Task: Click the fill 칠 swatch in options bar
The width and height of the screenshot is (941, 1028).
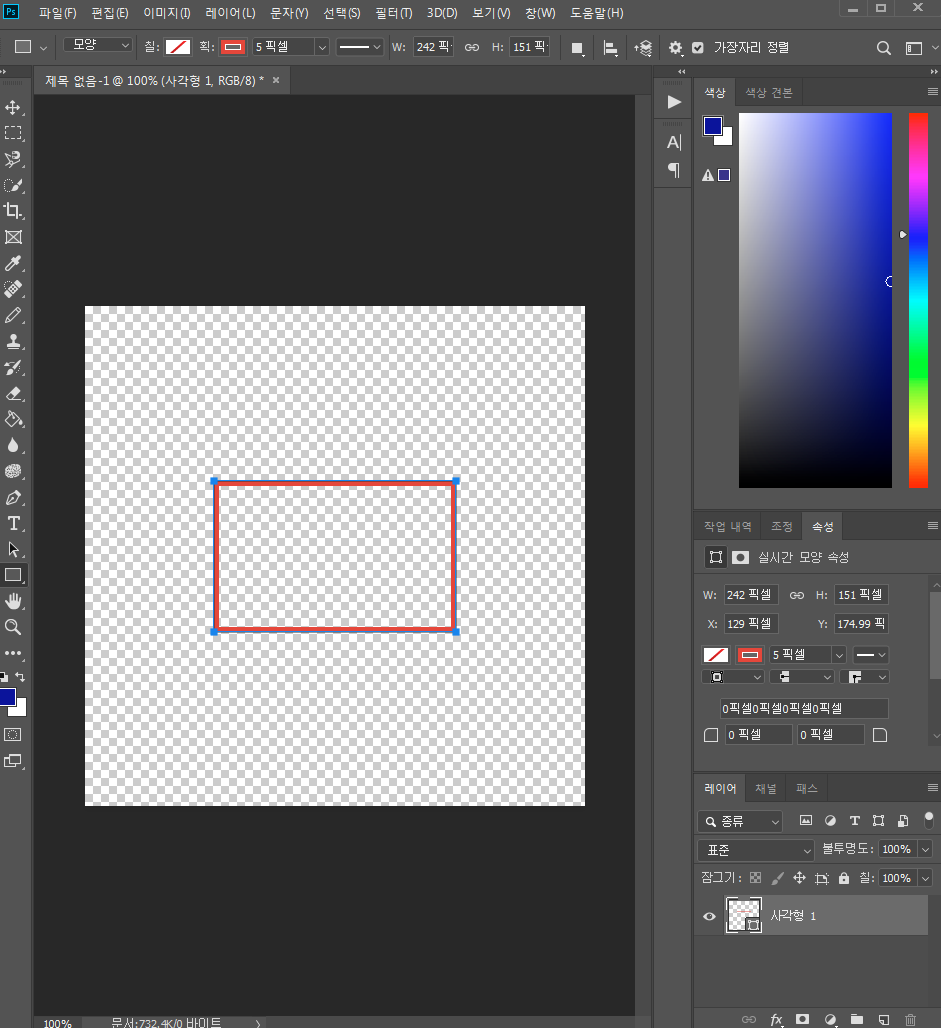Action: click(178, 47)
